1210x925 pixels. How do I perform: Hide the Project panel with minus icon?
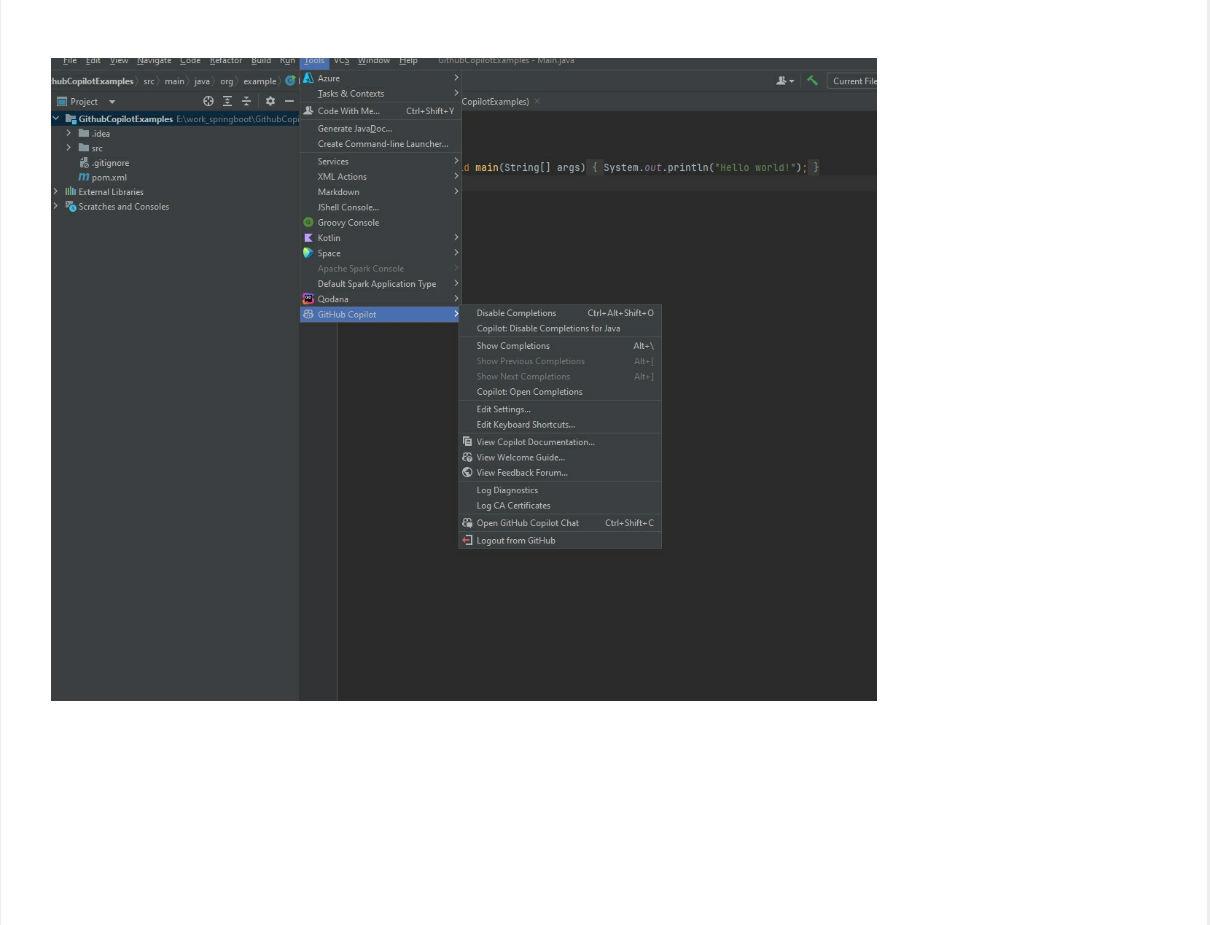click(x=289, y=101)
